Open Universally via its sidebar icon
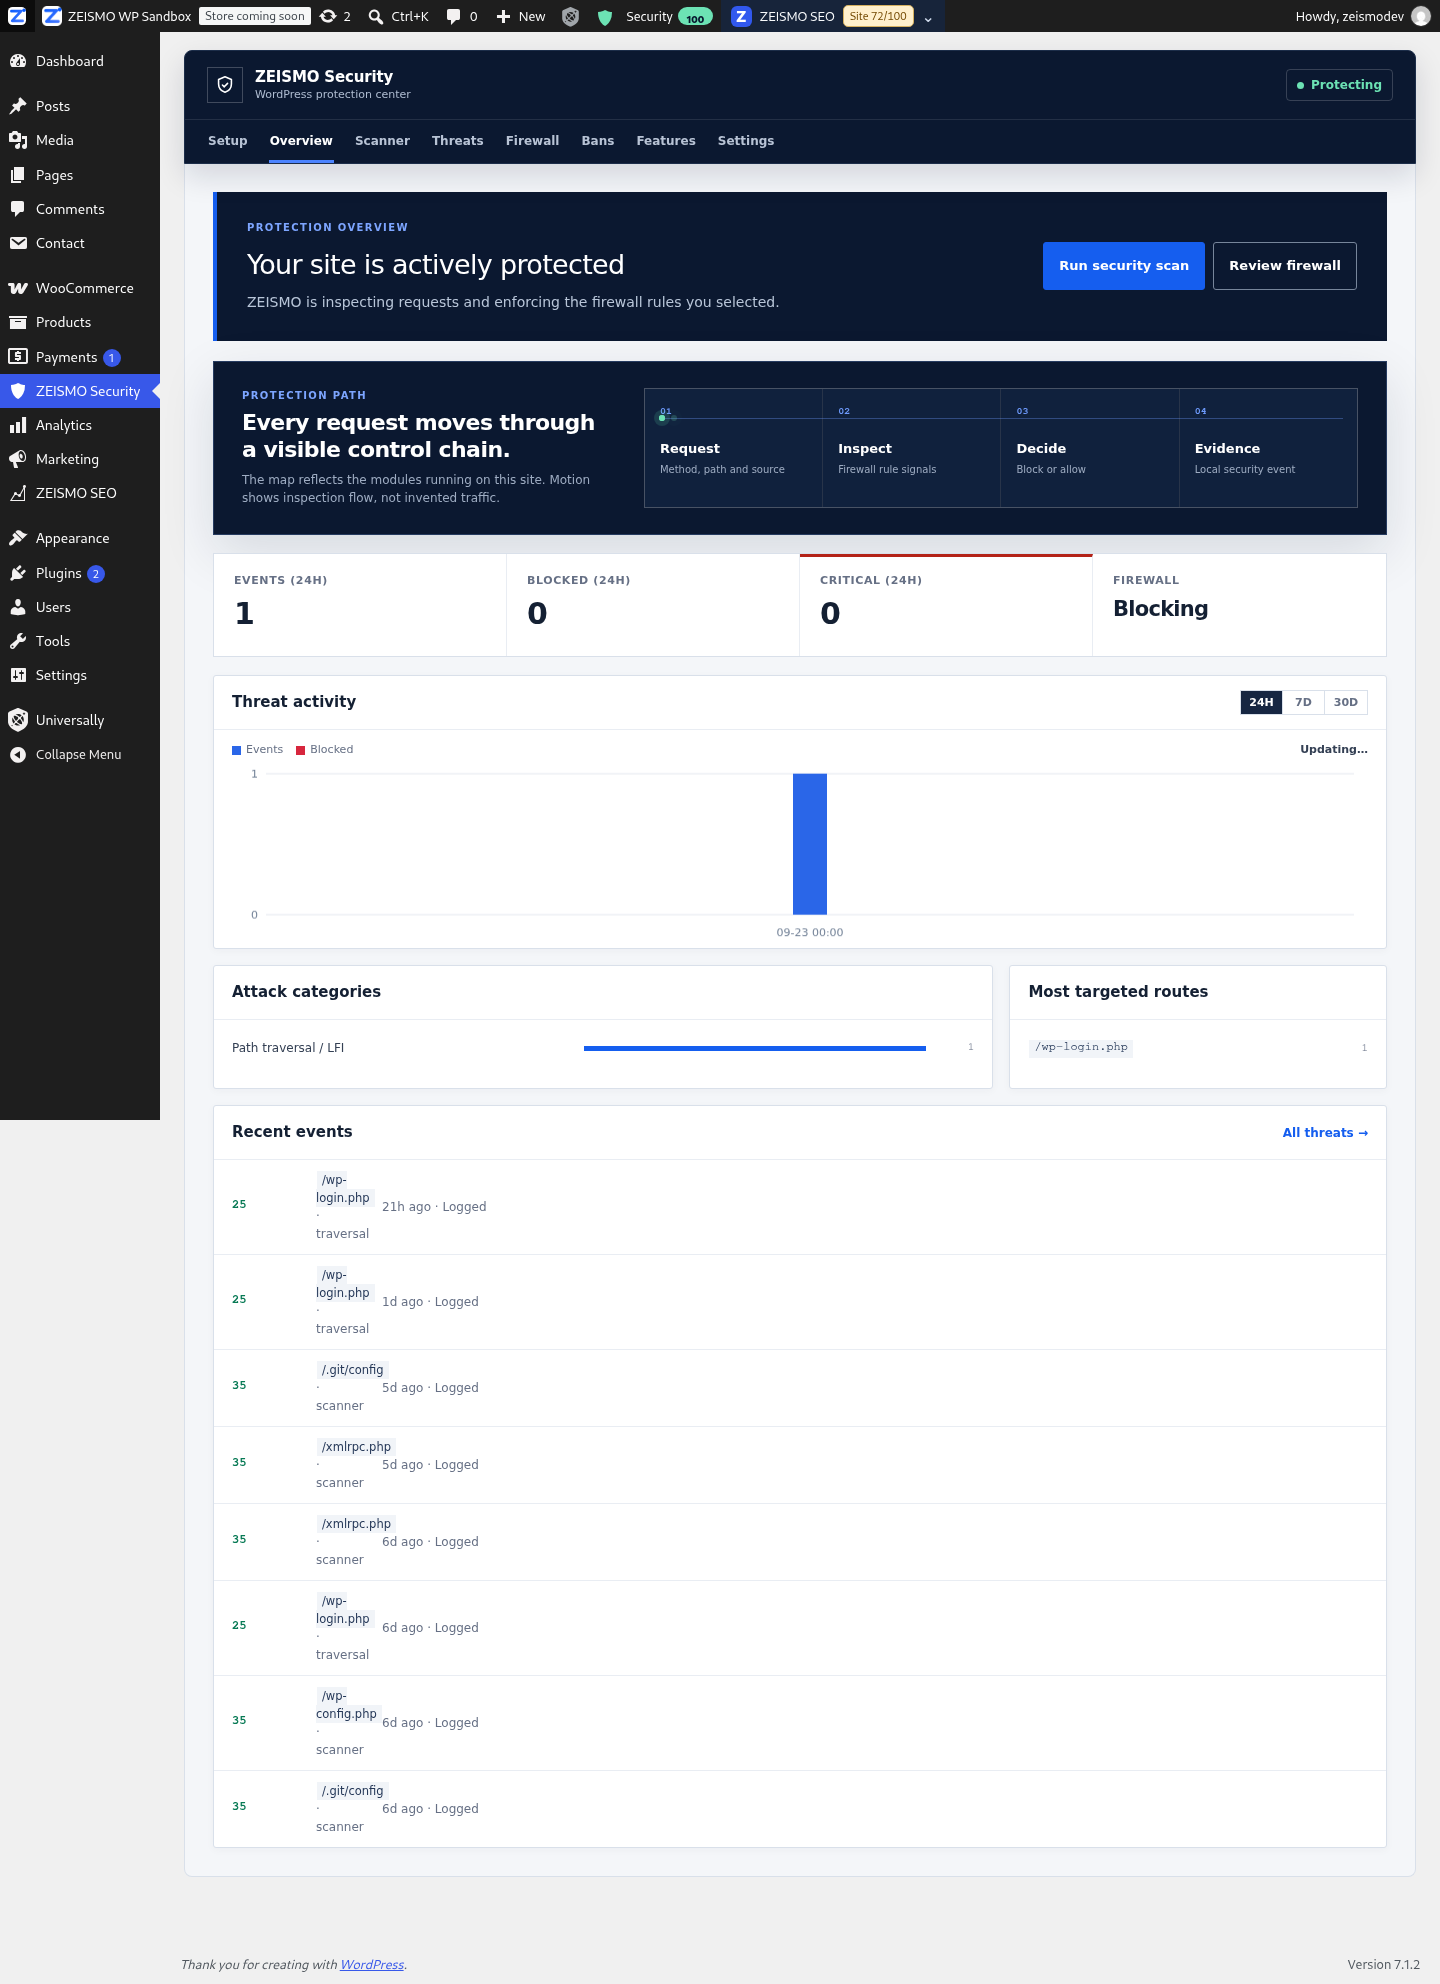The width and height of the screenshot is (1440, 1984). click(18, 720)
